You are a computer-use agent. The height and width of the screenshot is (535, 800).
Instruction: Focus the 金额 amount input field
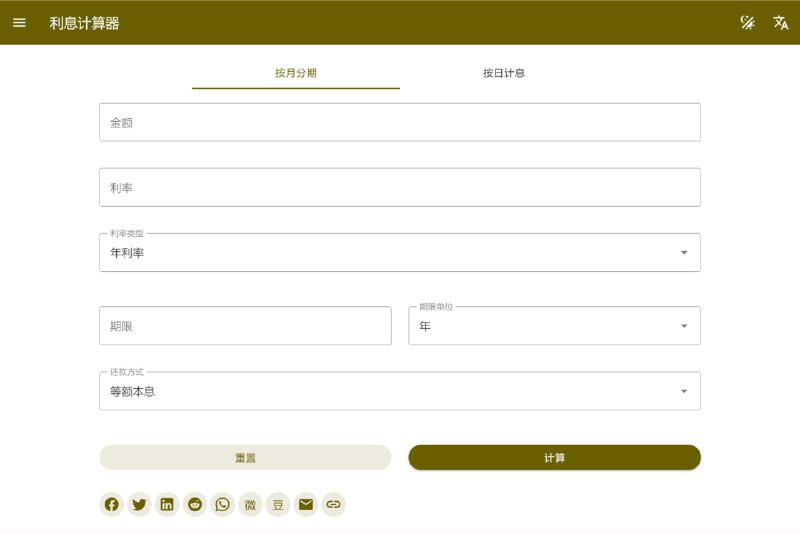pyautogui.click(x=400, y=122)
